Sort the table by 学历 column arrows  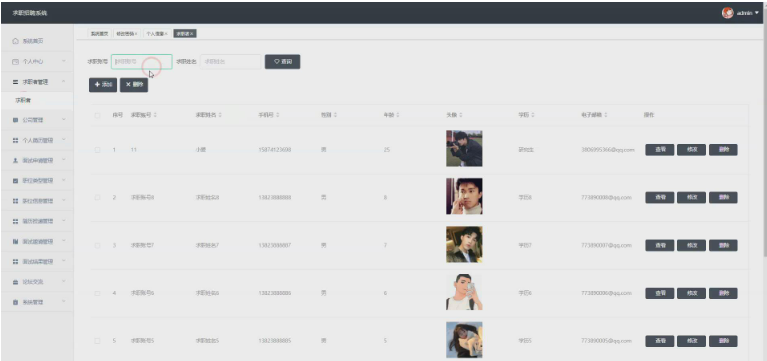(x=532, y=115)
